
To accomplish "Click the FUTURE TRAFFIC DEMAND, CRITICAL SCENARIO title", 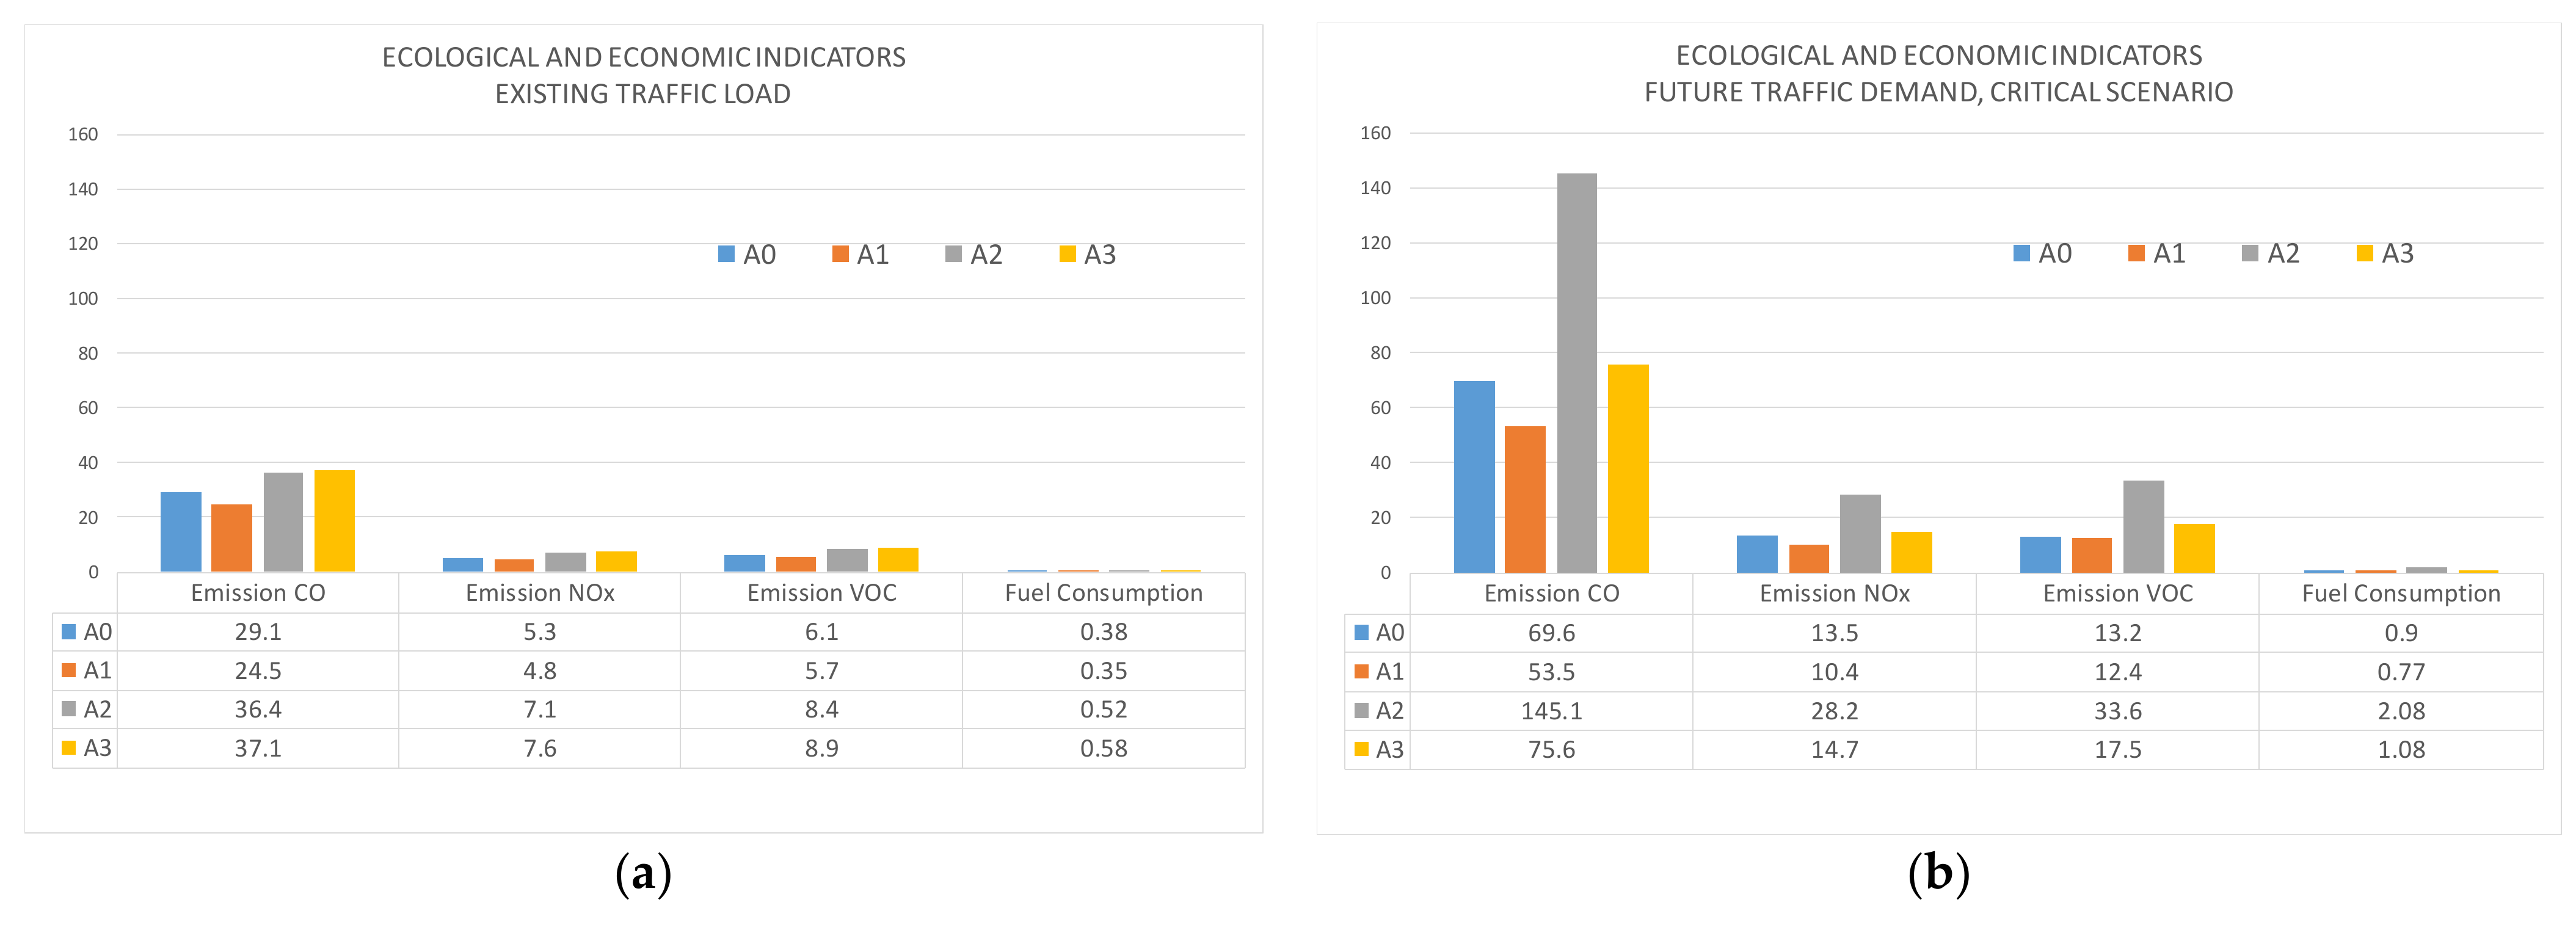I will coord(1938,92).
